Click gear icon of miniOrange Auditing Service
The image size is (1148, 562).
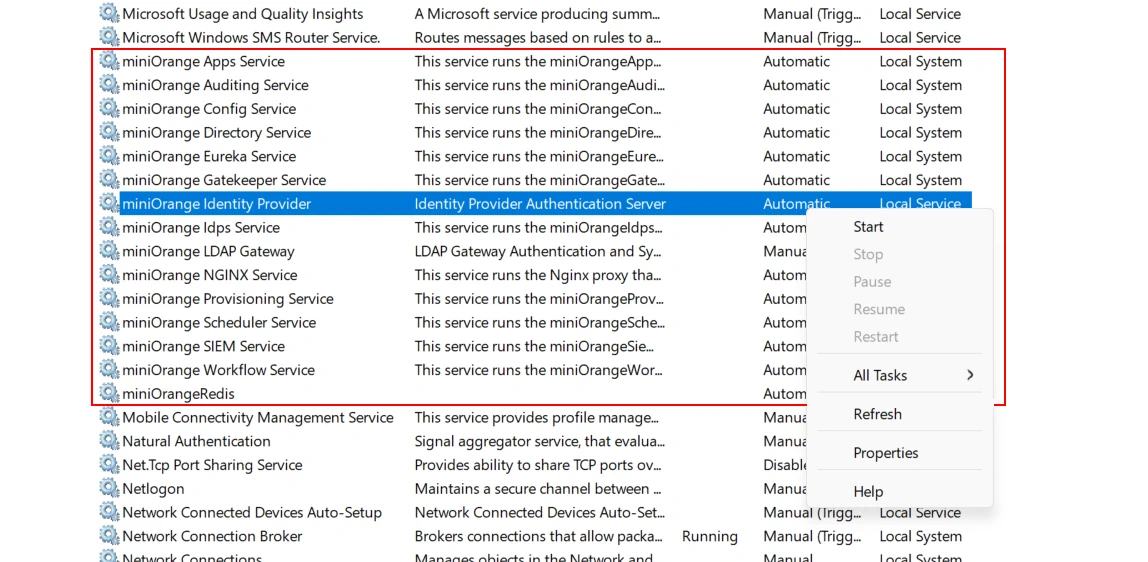(x=109, y=85)
